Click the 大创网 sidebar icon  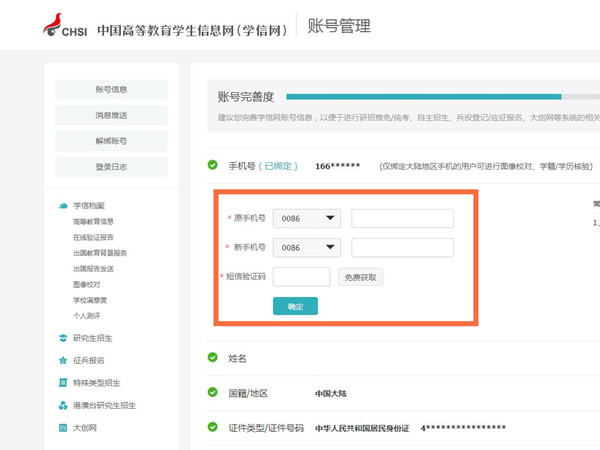(63, 428)
